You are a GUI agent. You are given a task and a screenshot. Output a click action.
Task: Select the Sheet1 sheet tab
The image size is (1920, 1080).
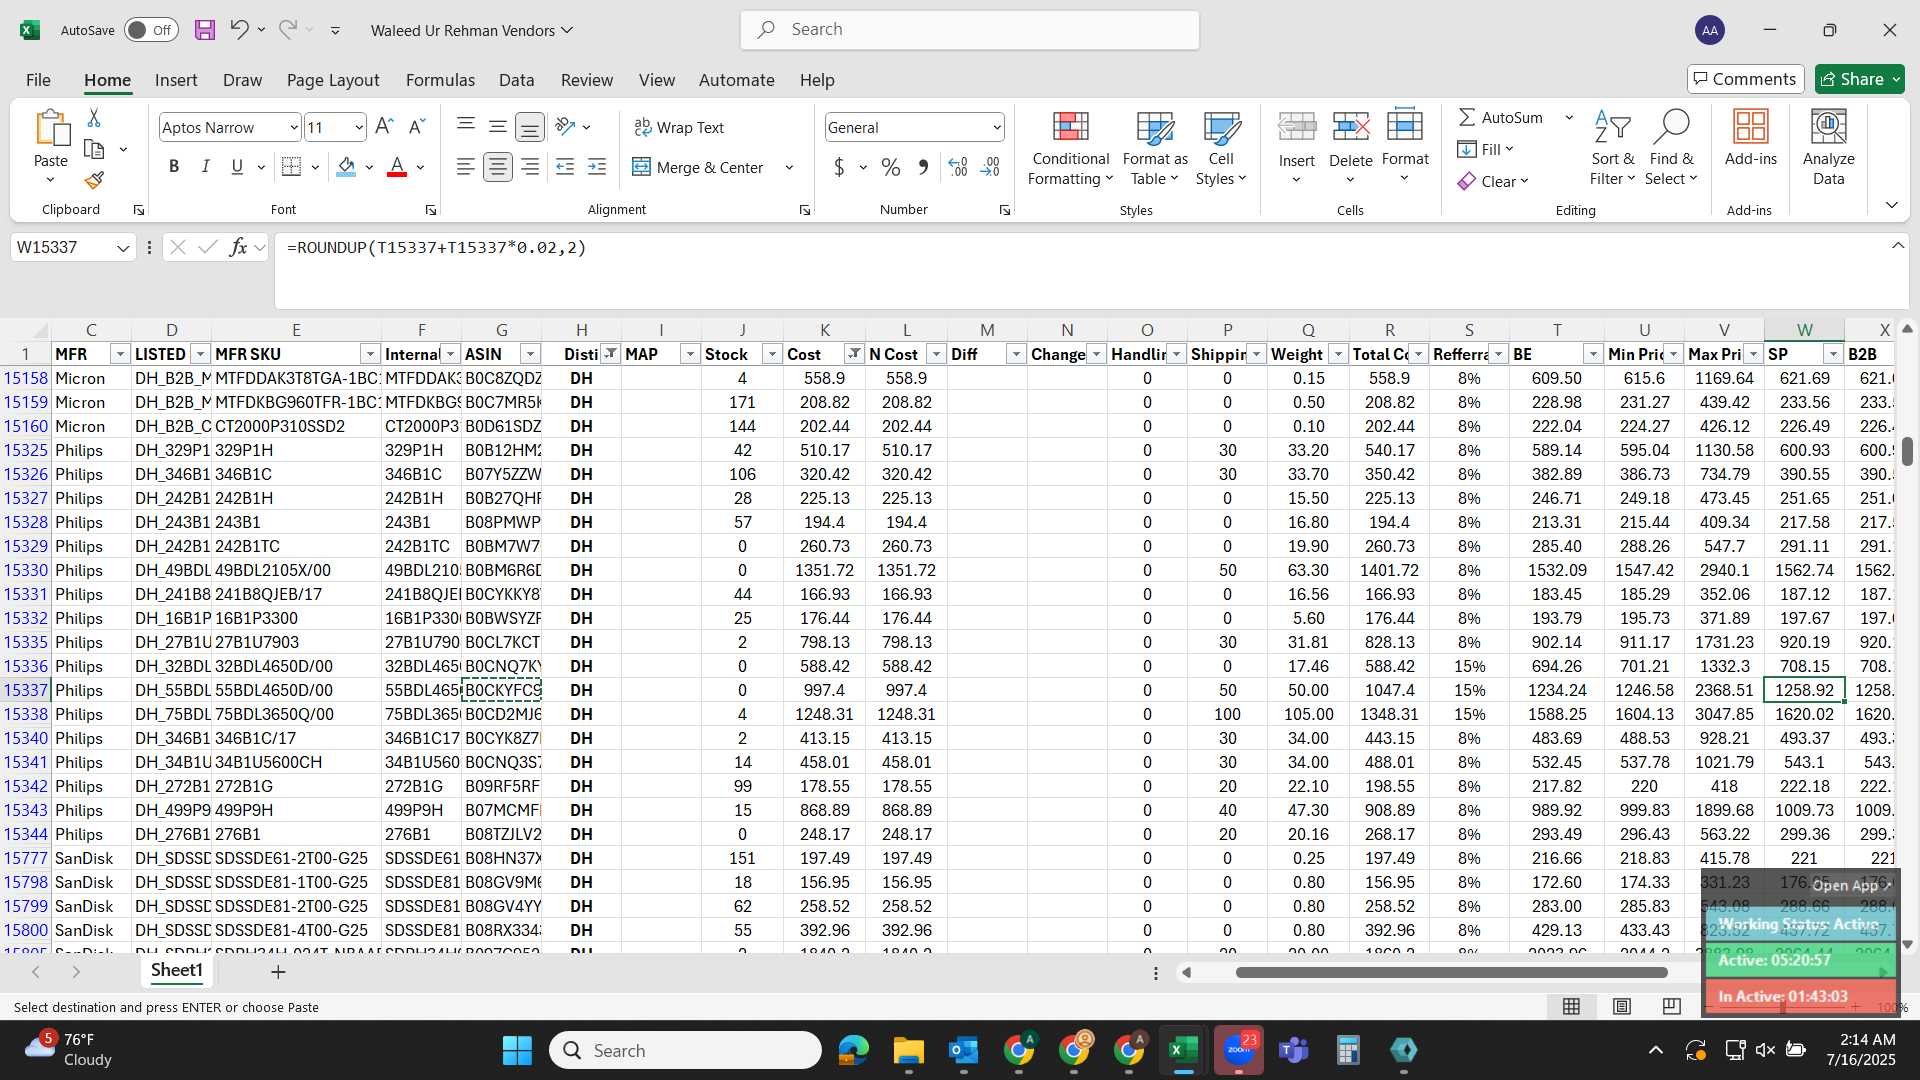[176, 970]
